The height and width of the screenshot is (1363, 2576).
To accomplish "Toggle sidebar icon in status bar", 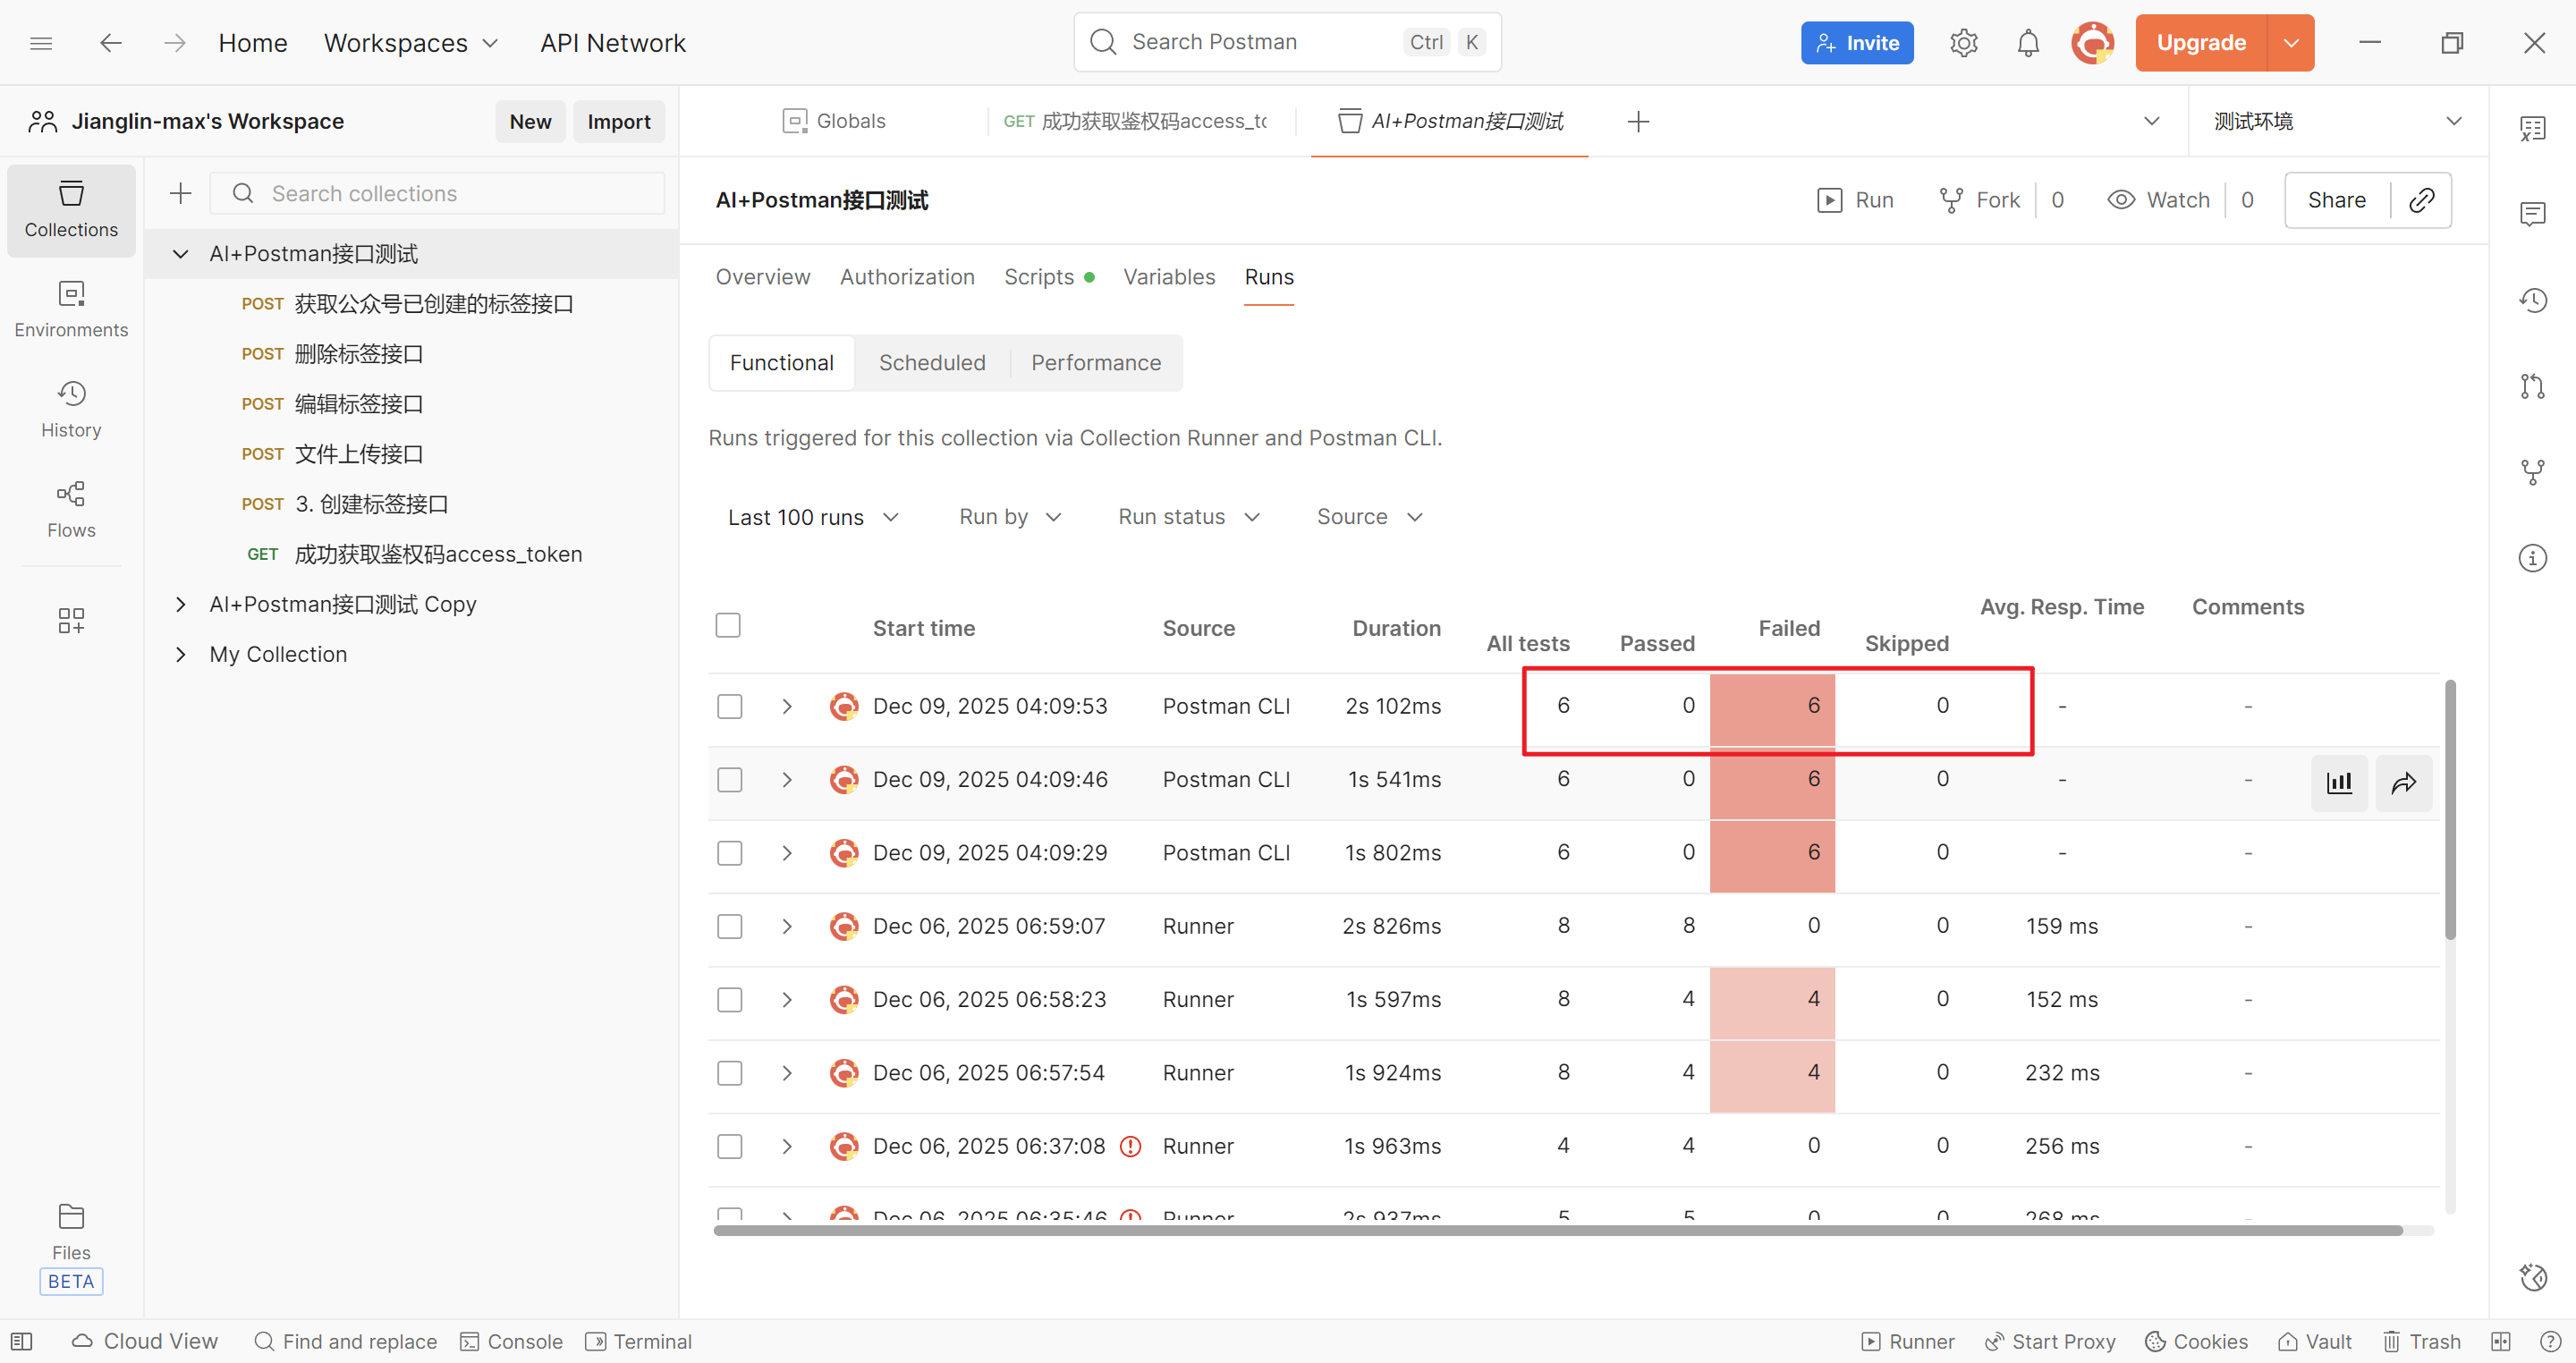I will pyautogui.click(x=22, y=1341).
